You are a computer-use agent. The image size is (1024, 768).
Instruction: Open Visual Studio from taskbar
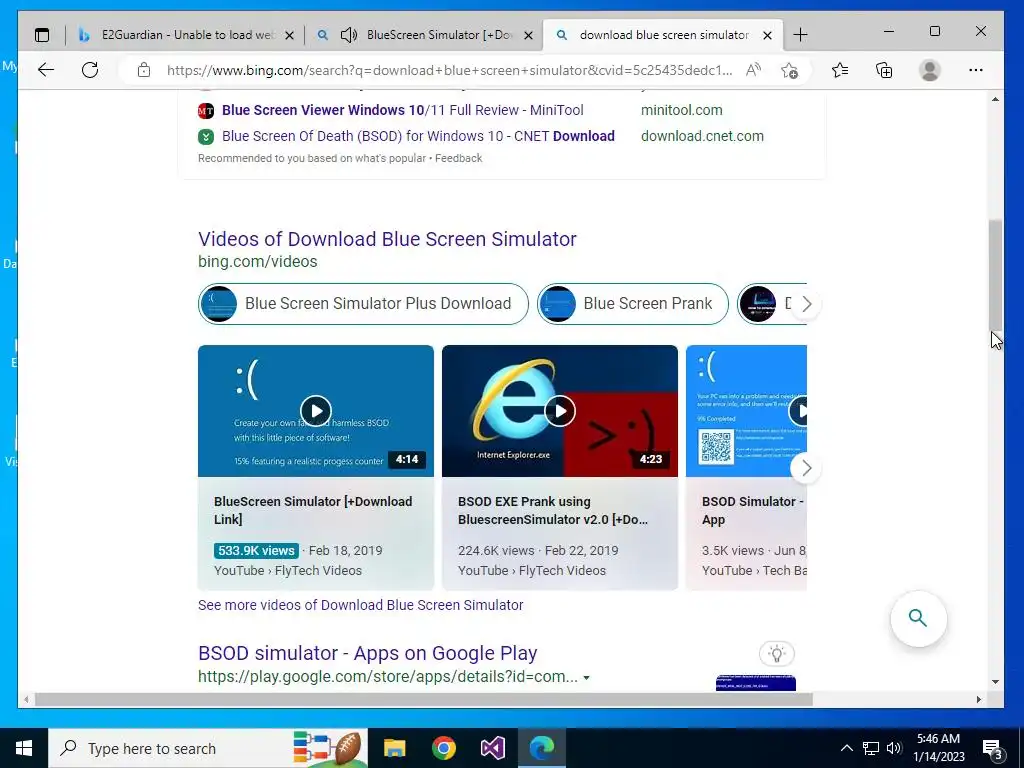492,748
